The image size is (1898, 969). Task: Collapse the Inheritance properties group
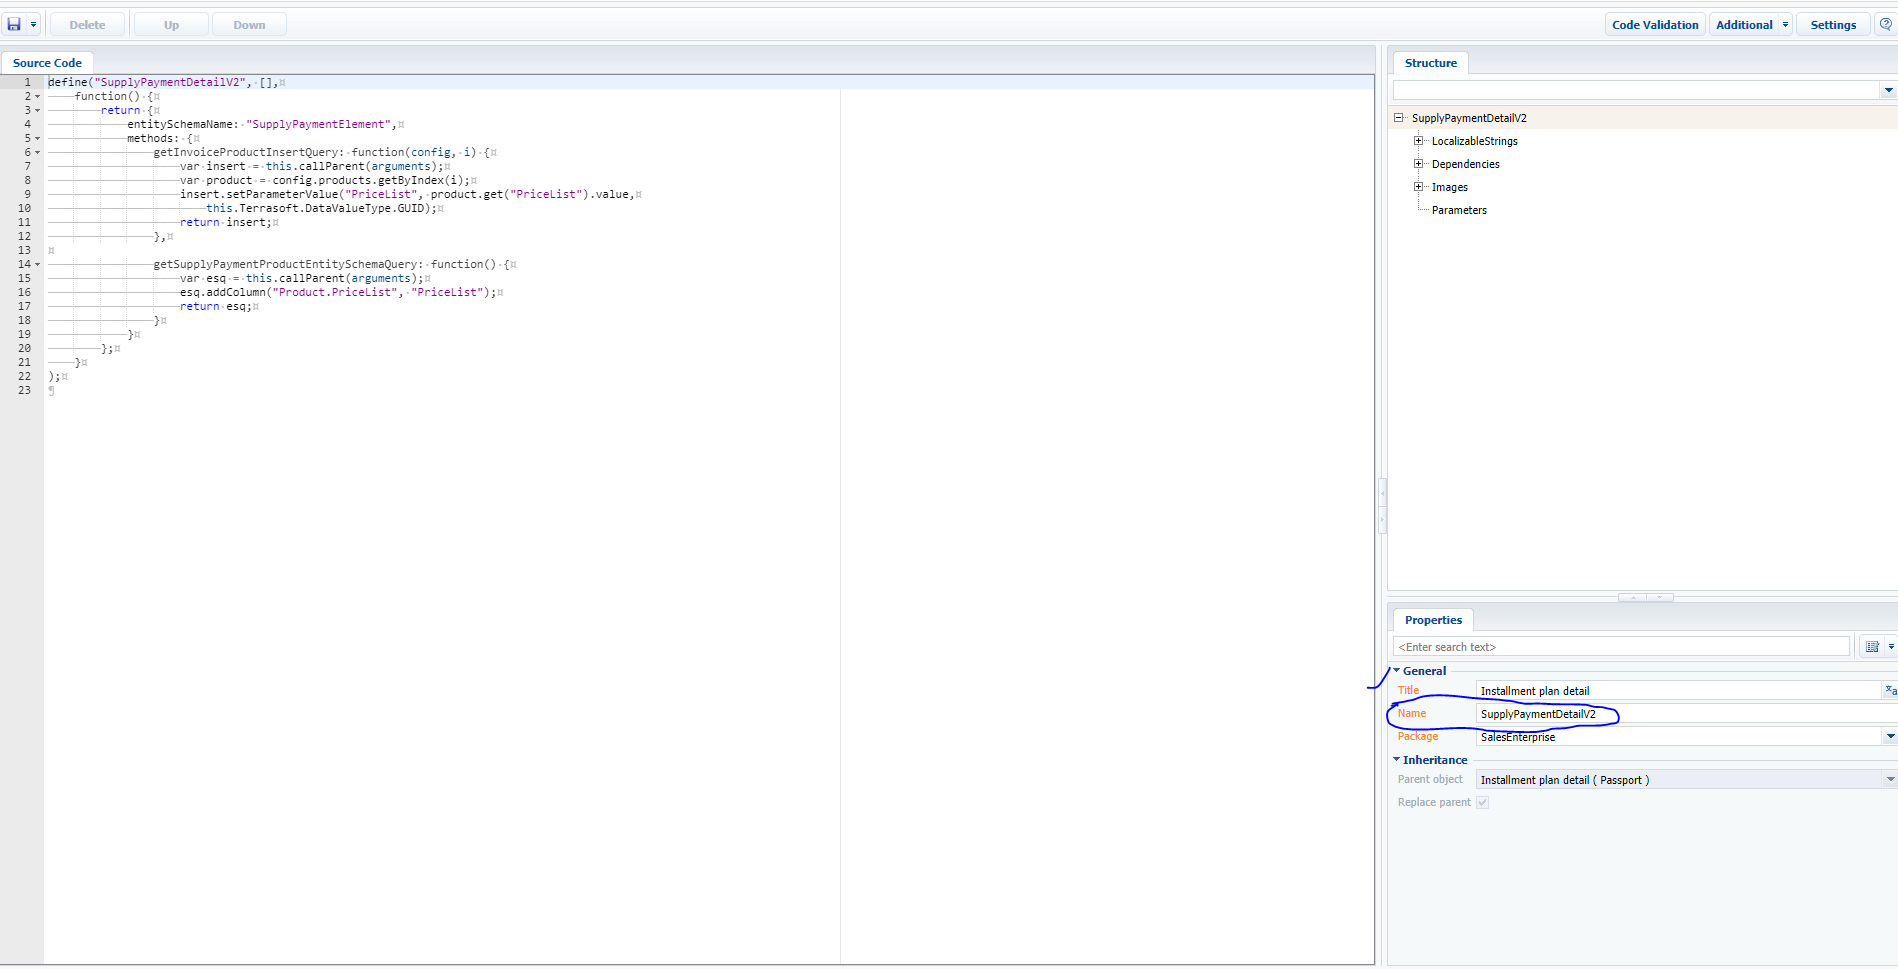pyautogui.click(x=1397, y=760)
